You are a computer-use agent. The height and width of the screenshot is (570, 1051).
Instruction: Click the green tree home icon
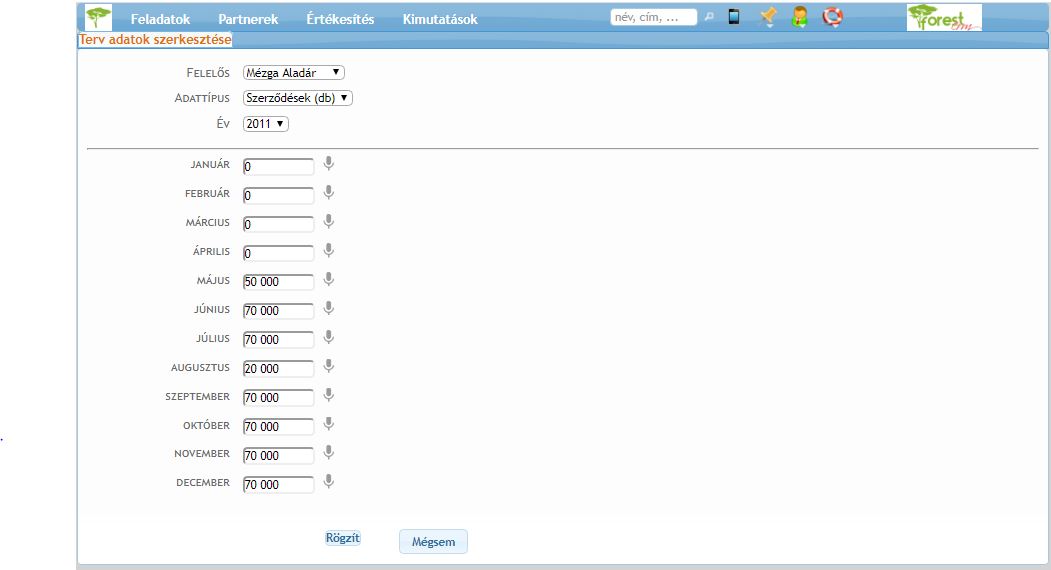coord(98,18)
